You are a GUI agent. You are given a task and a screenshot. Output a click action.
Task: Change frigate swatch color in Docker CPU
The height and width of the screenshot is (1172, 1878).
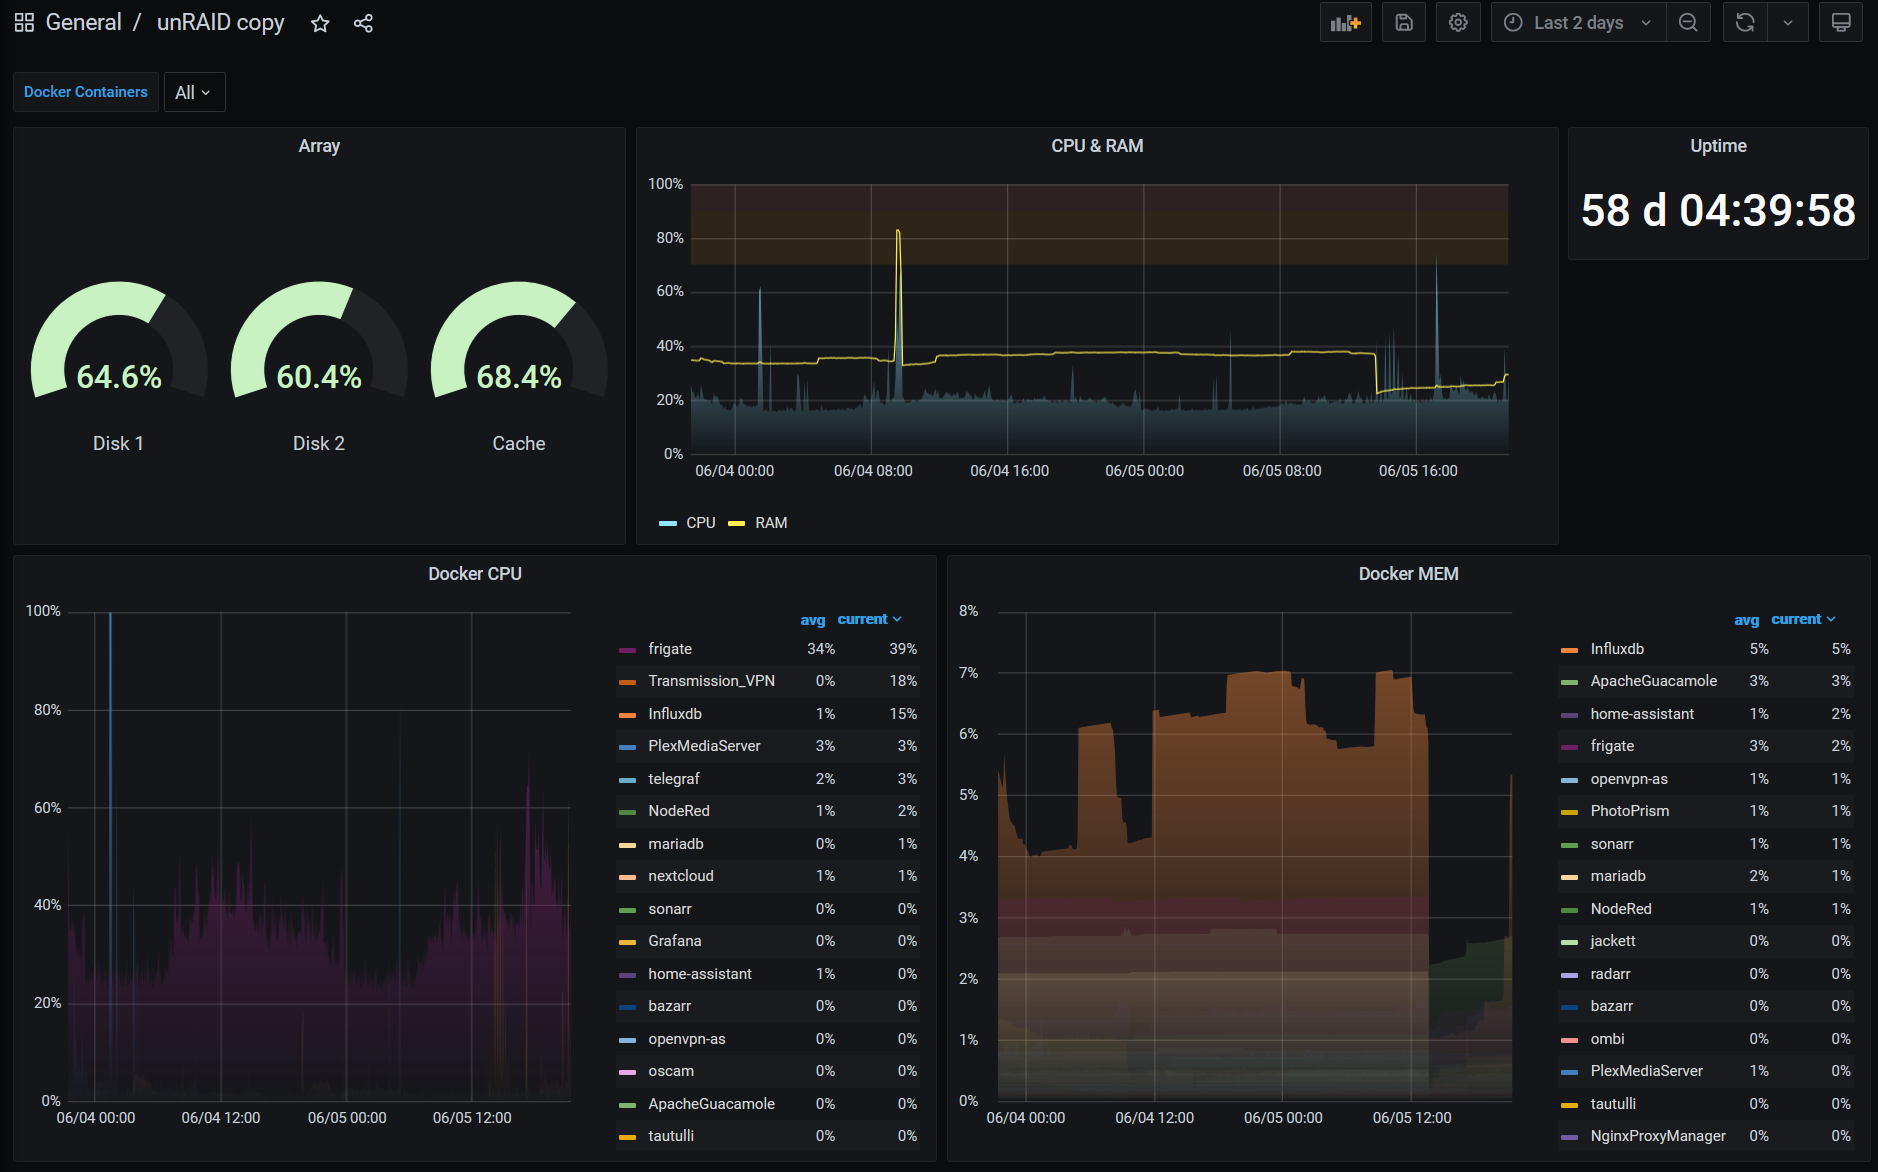(x=628, y=650)
